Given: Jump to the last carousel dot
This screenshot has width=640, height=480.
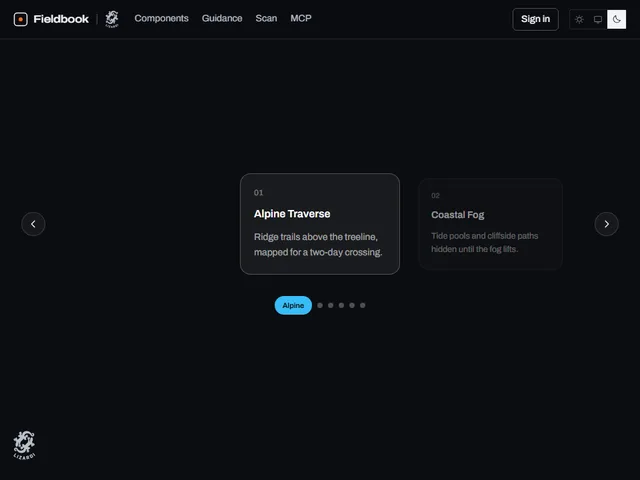Looking at the screenshot, I should (x=362, y=305).
